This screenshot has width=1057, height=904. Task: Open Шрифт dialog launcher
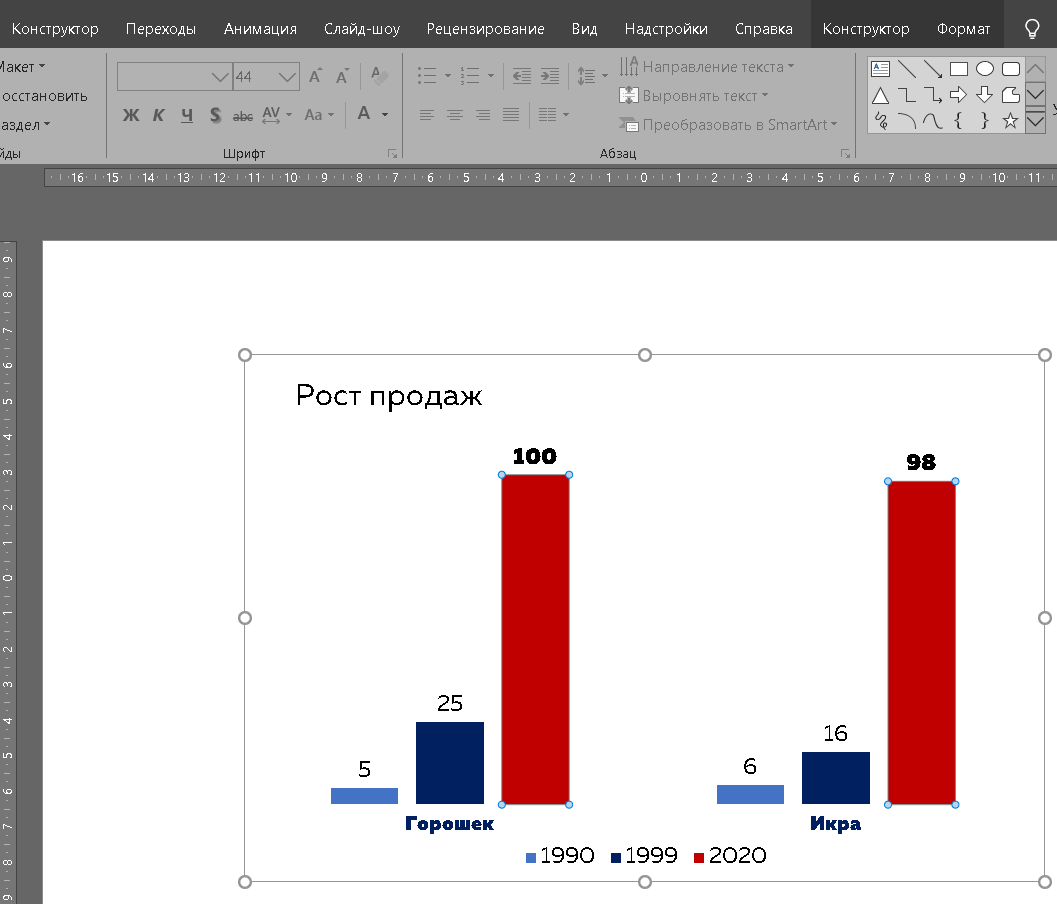tap(392, 154)
